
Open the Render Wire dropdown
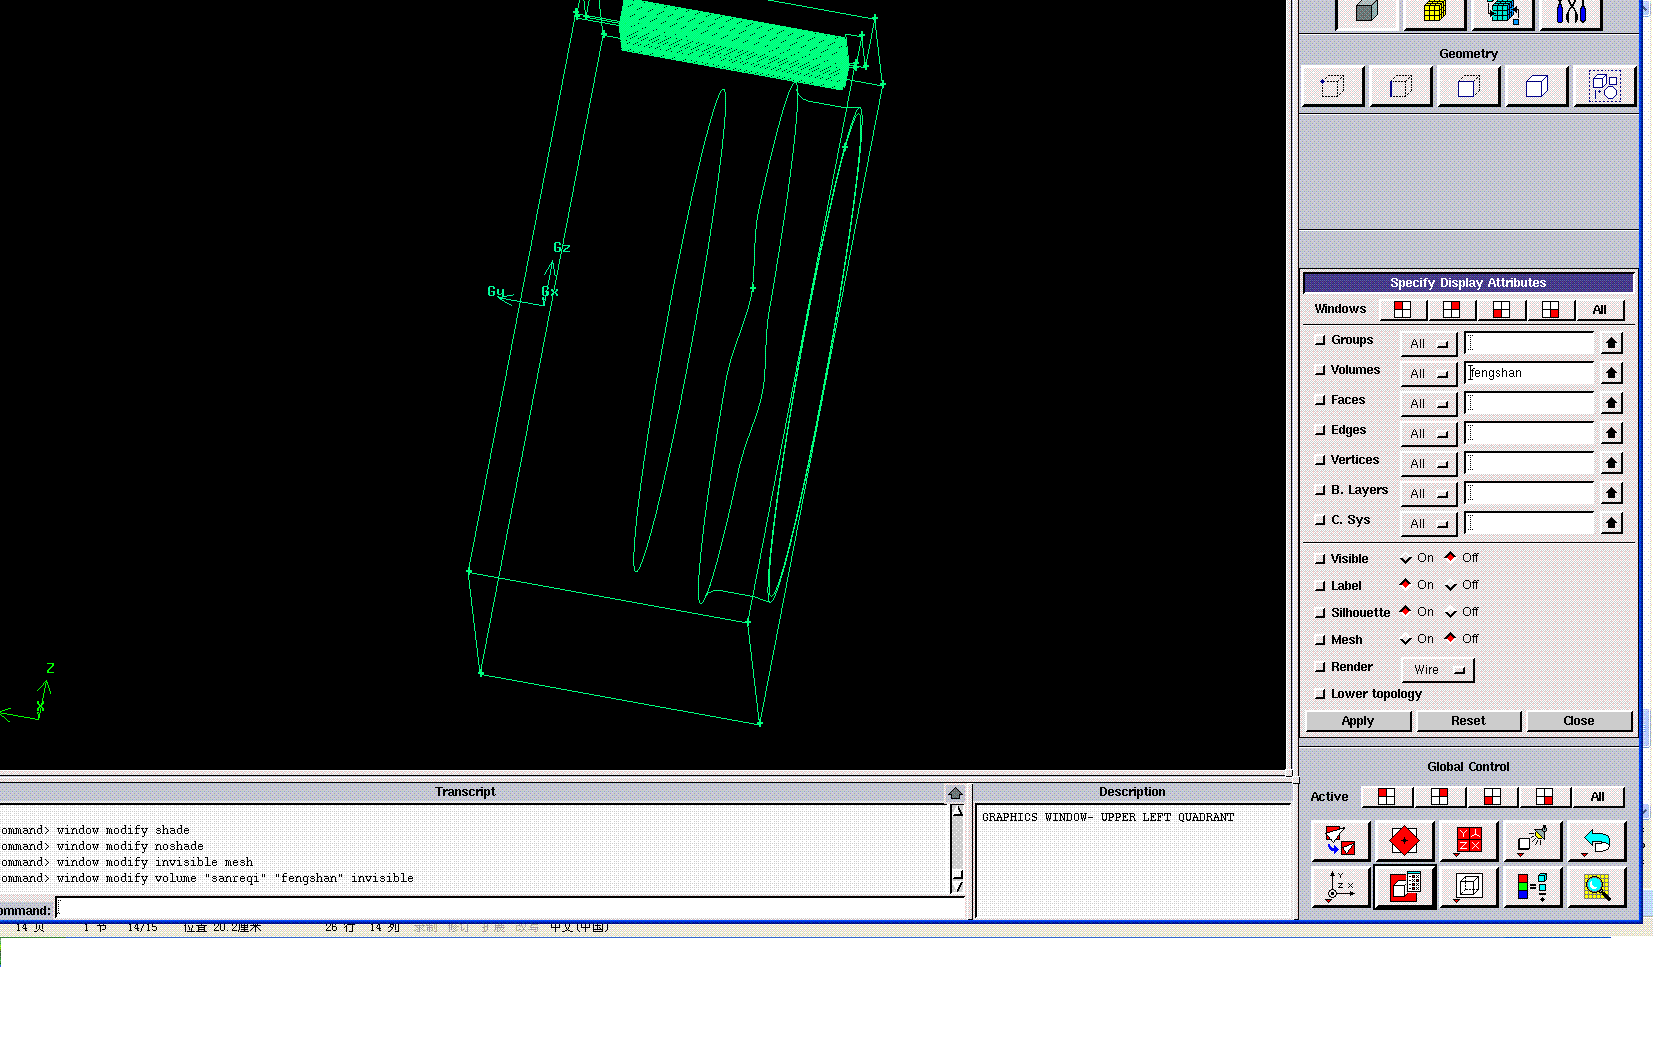(x=1438, y=670)
